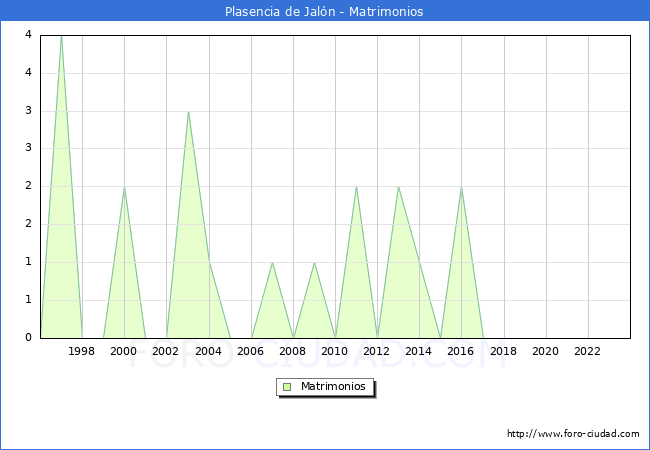Screen dimensions: 650x450
Task: Click the 2009 peak of the chart
Action: (x=314, y=263)
